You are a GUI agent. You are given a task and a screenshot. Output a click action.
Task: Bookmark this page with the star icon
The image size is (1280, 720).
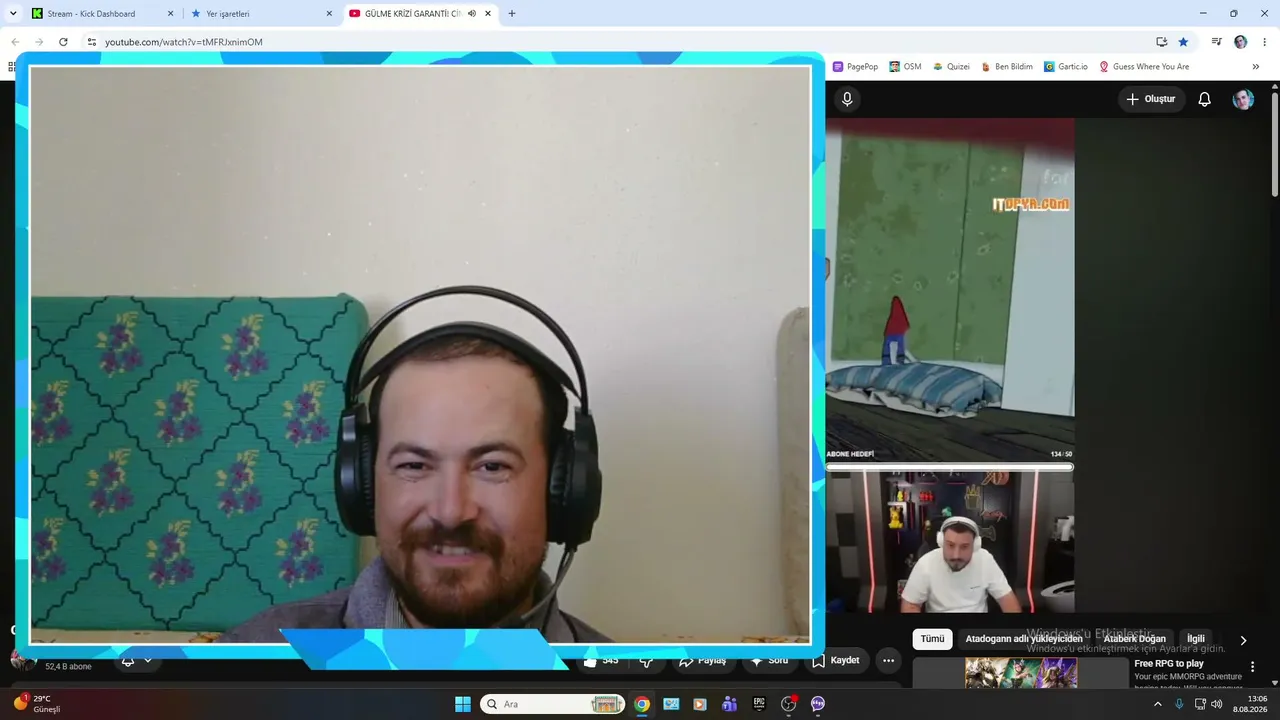[1183, 42]
